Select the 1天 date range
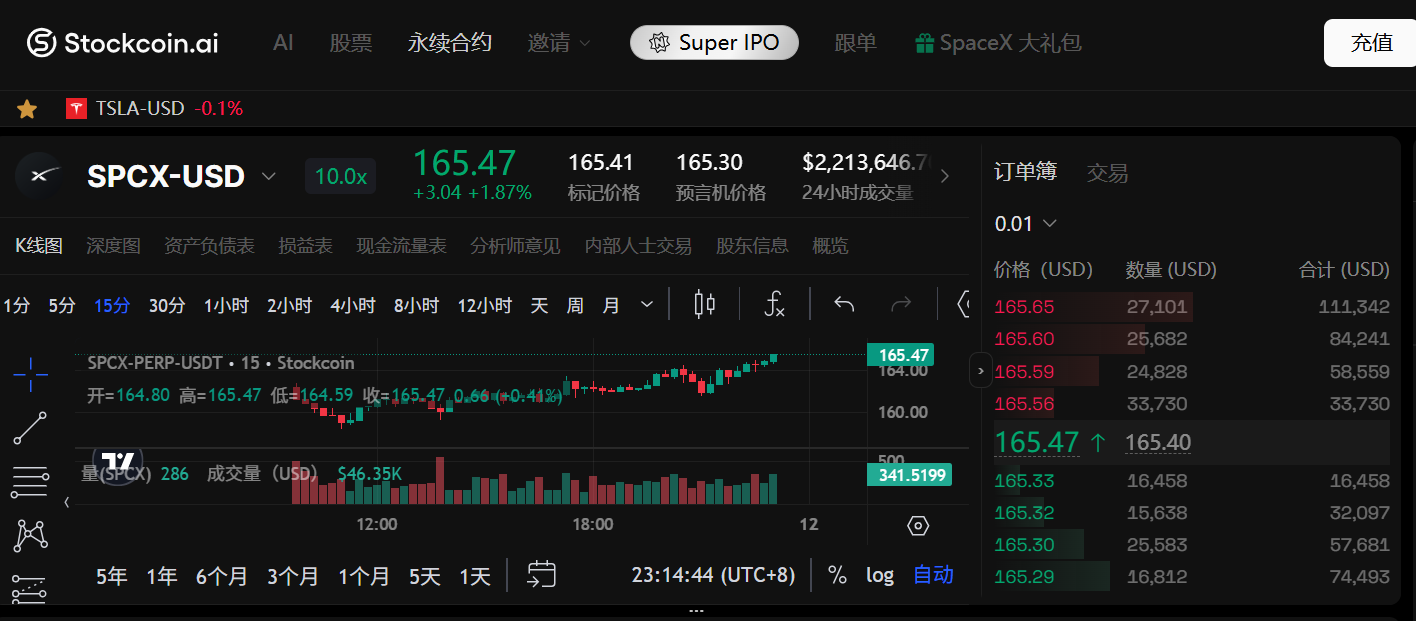The height and width of the screenshot is (621, 1416). [x=475, y=576]
